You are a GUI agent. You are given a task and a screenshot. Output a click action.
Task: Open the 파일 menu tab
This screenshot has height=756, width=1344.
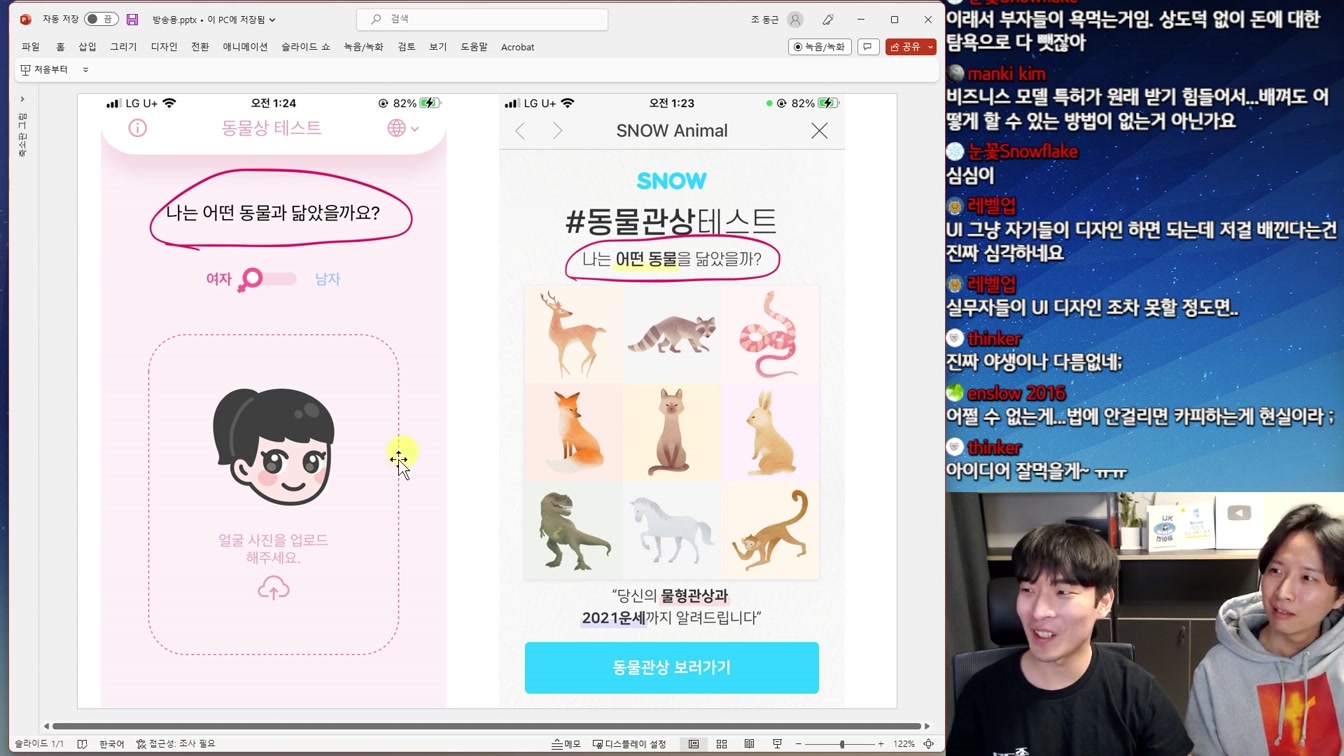(x=31, y=47)
